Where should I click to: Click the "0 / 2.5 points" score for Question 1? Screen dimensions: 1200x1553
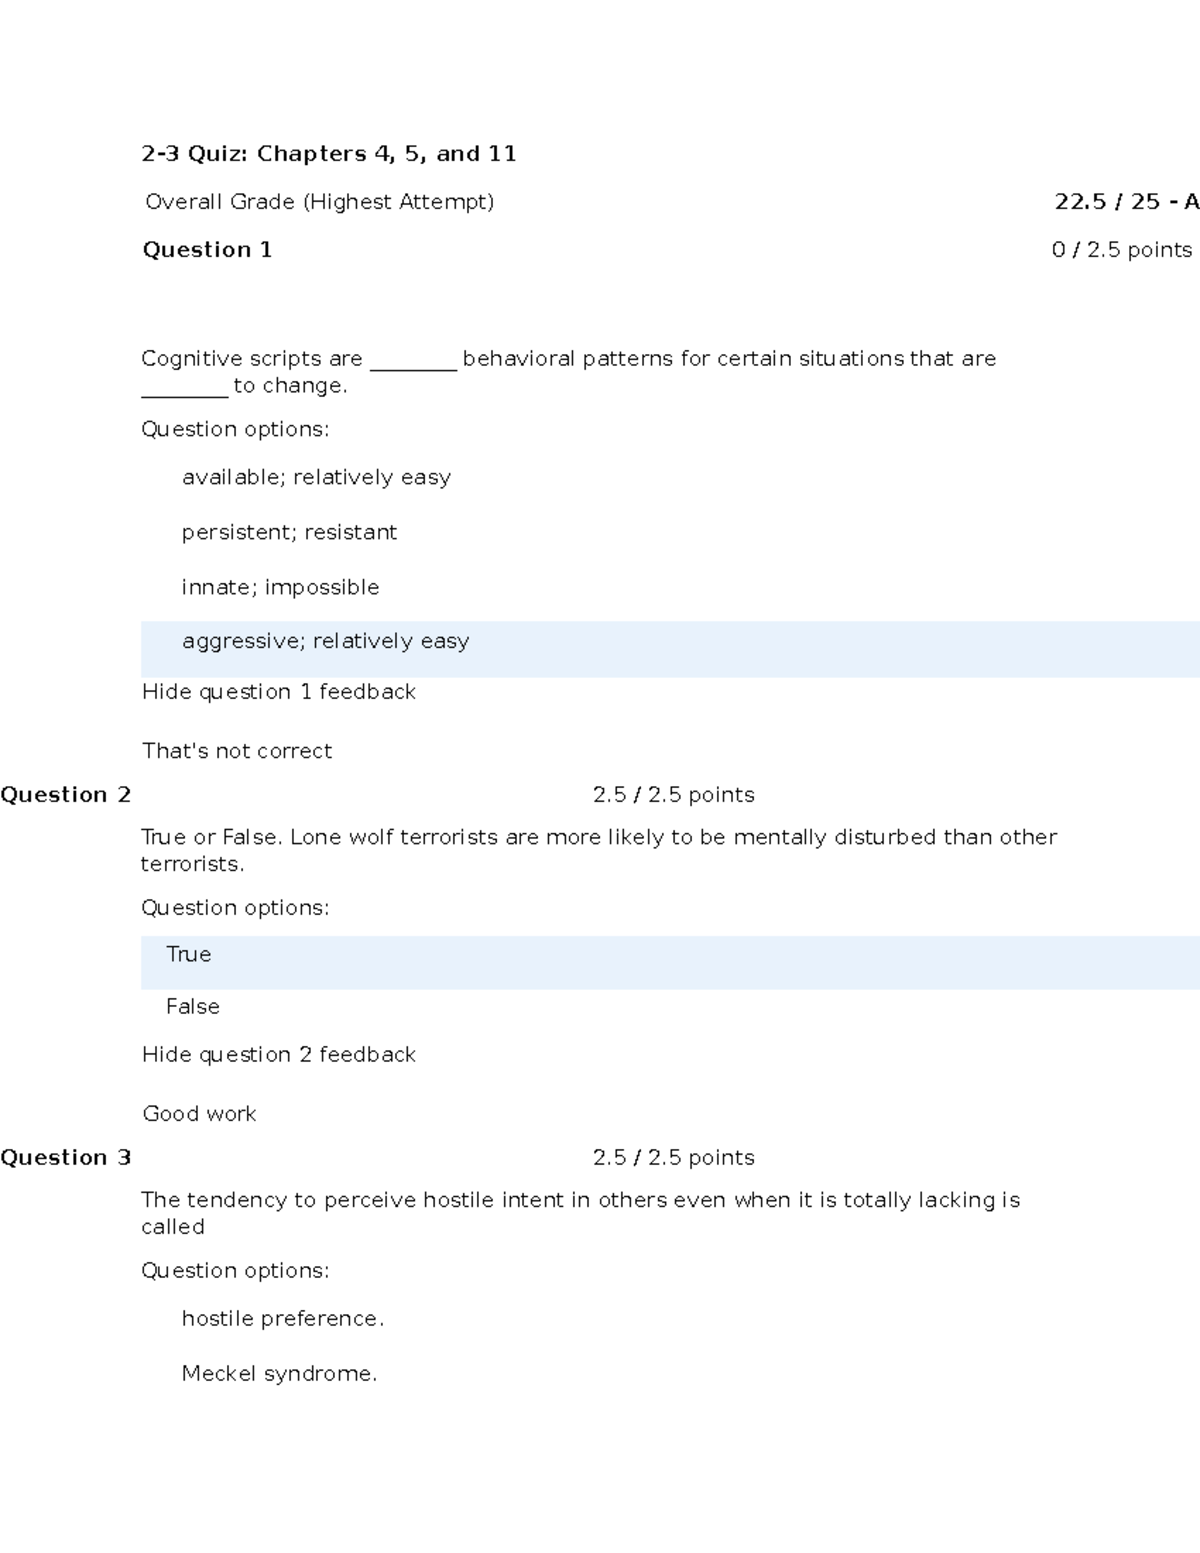point(1121,250)
